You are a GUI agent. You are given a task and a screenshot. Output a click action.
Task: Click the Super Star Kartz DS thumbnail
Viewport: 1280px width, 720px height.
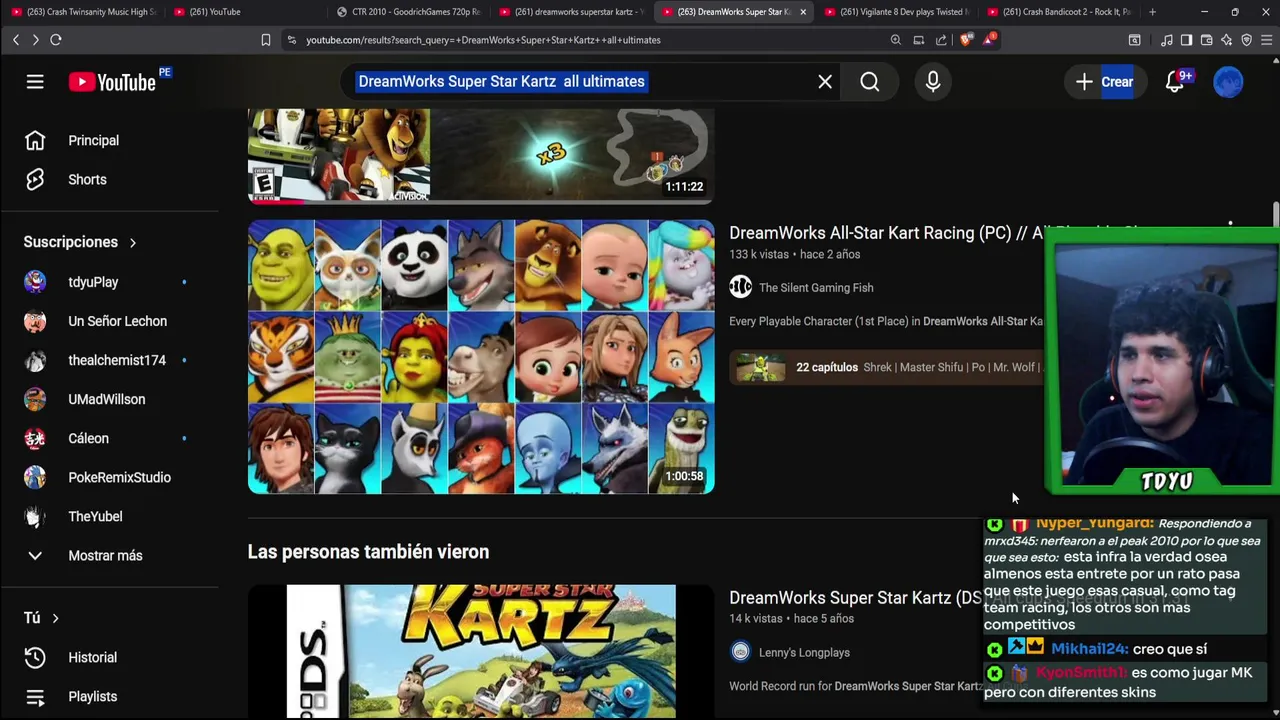481,651
